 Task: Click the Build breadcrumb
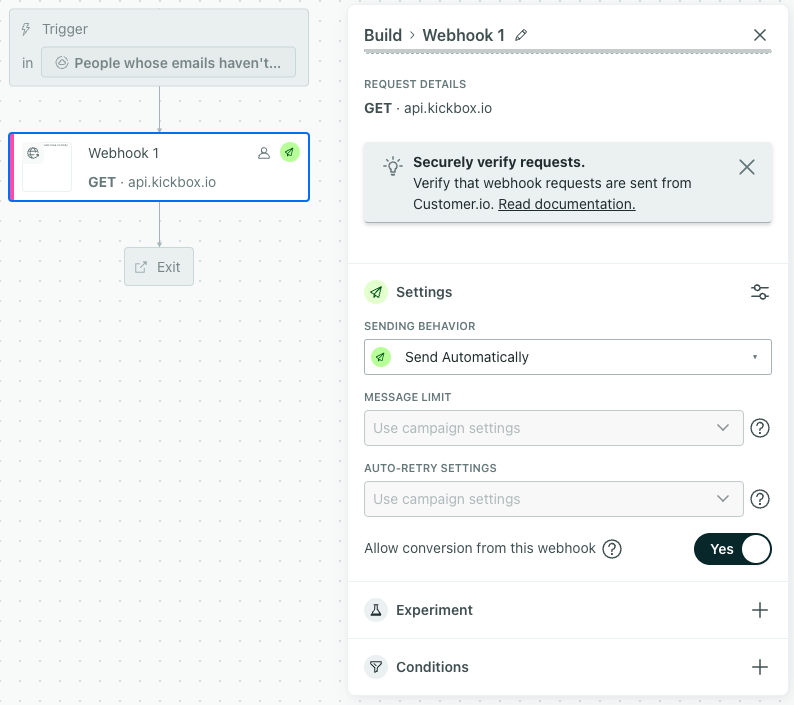pos(383,35)
